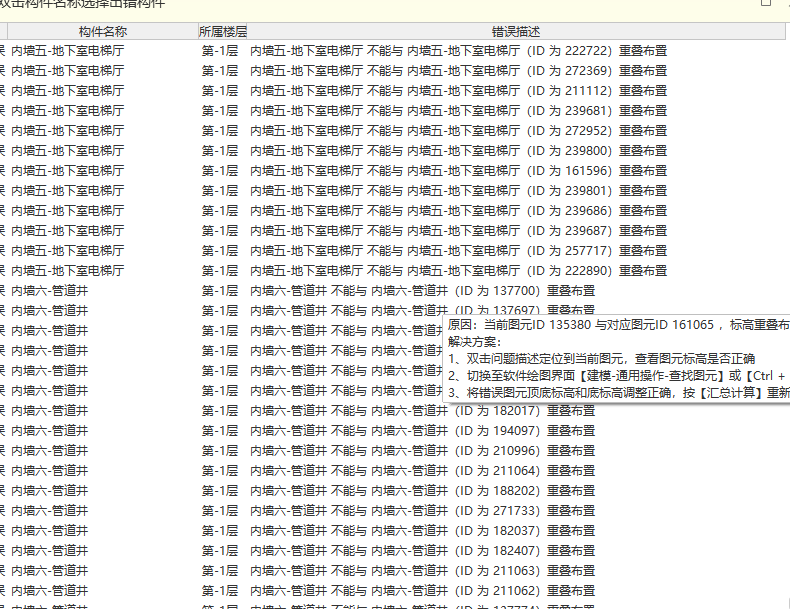Select the error row with ID 272369

(x=393, y=71)
